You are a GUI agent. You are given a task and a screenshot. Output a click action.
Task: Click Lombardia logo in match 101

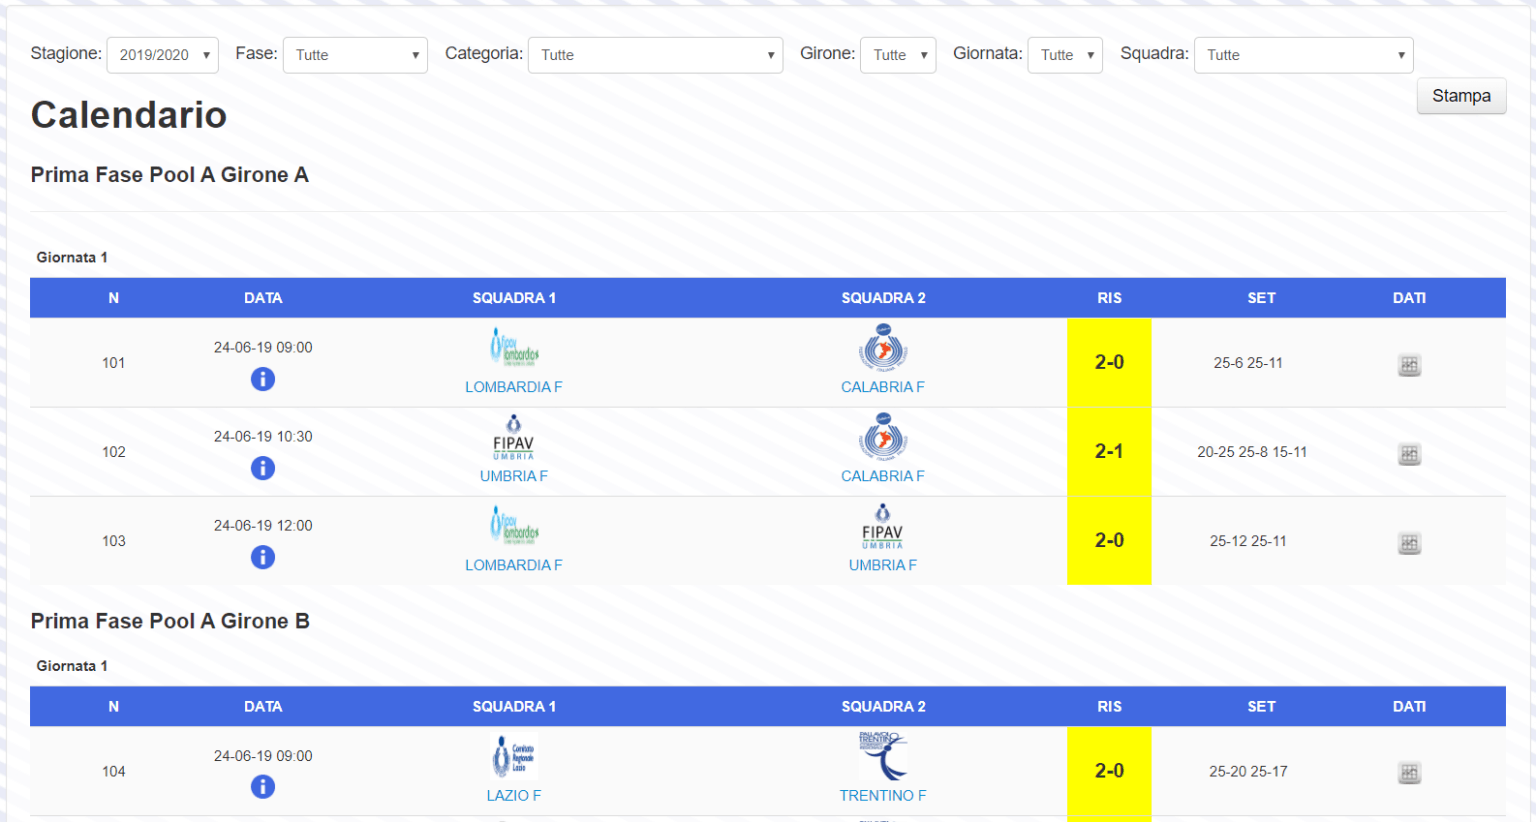coord(514,348)
